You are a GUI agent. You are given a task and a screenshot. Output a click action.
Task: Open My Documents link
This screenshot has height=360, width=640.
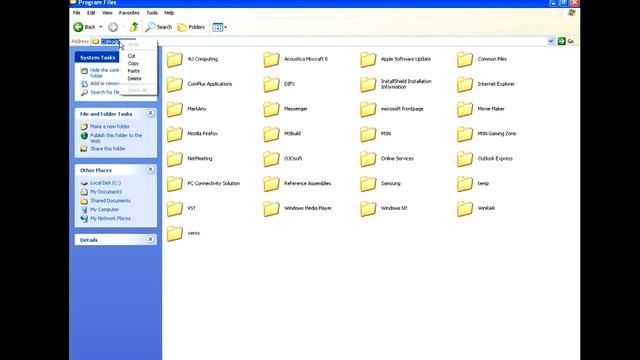point(101,192)
